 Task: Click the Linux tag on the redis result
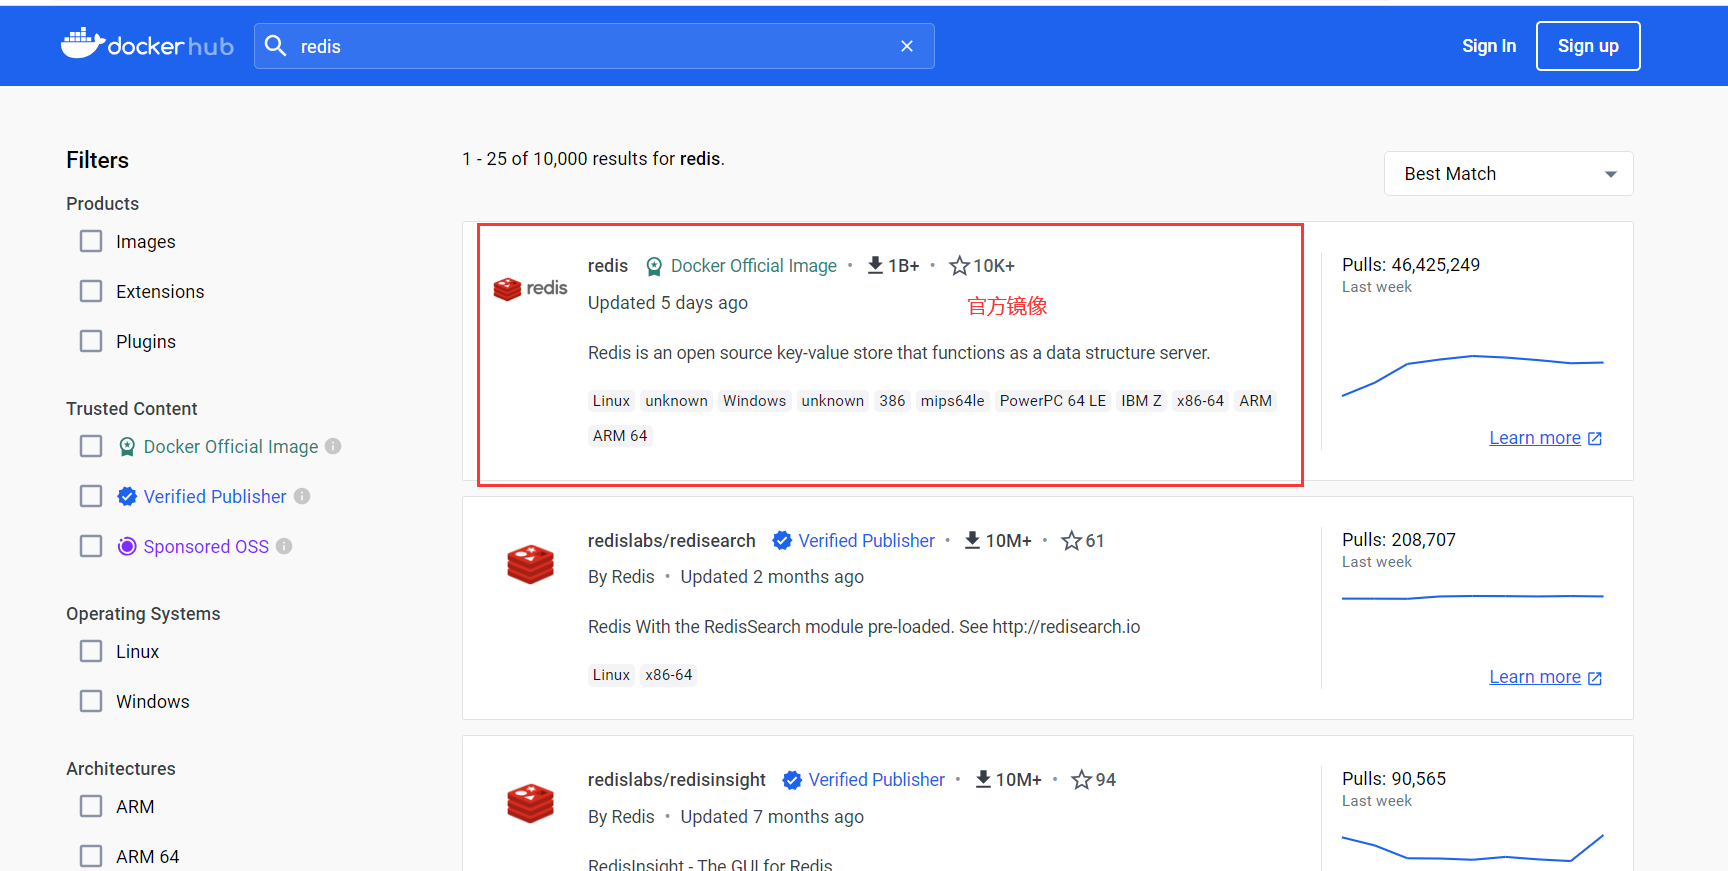[611, 401]
